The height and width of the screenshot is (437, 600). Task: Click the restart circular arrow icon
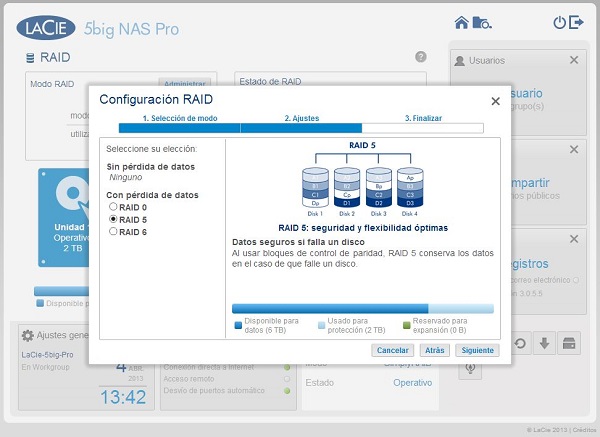point(520,343)
